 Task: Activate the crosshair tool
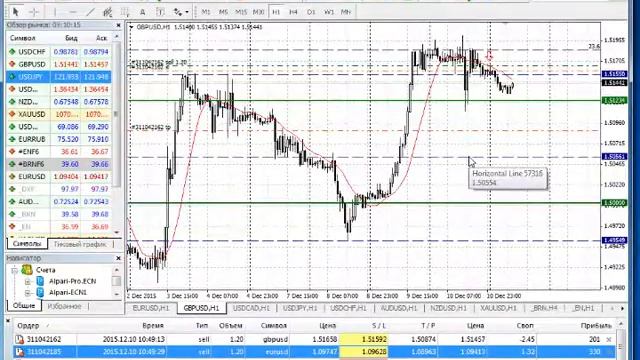34,12
